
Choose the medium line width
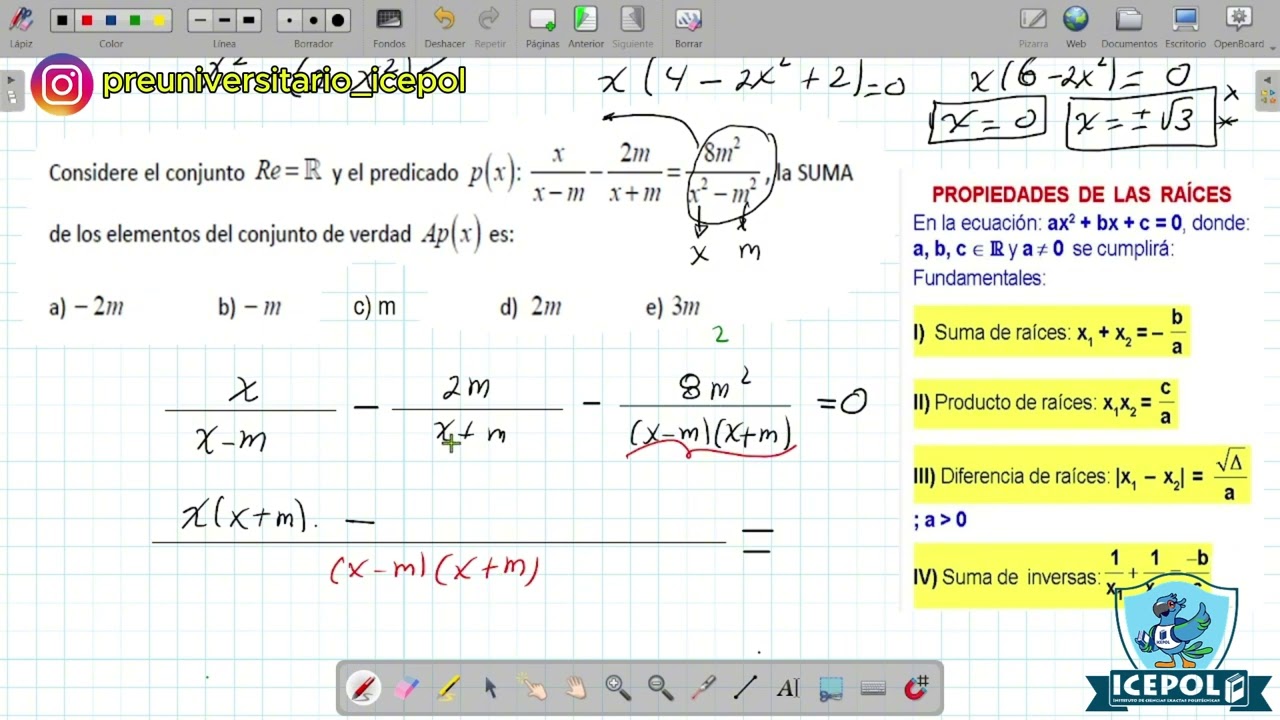224,21
